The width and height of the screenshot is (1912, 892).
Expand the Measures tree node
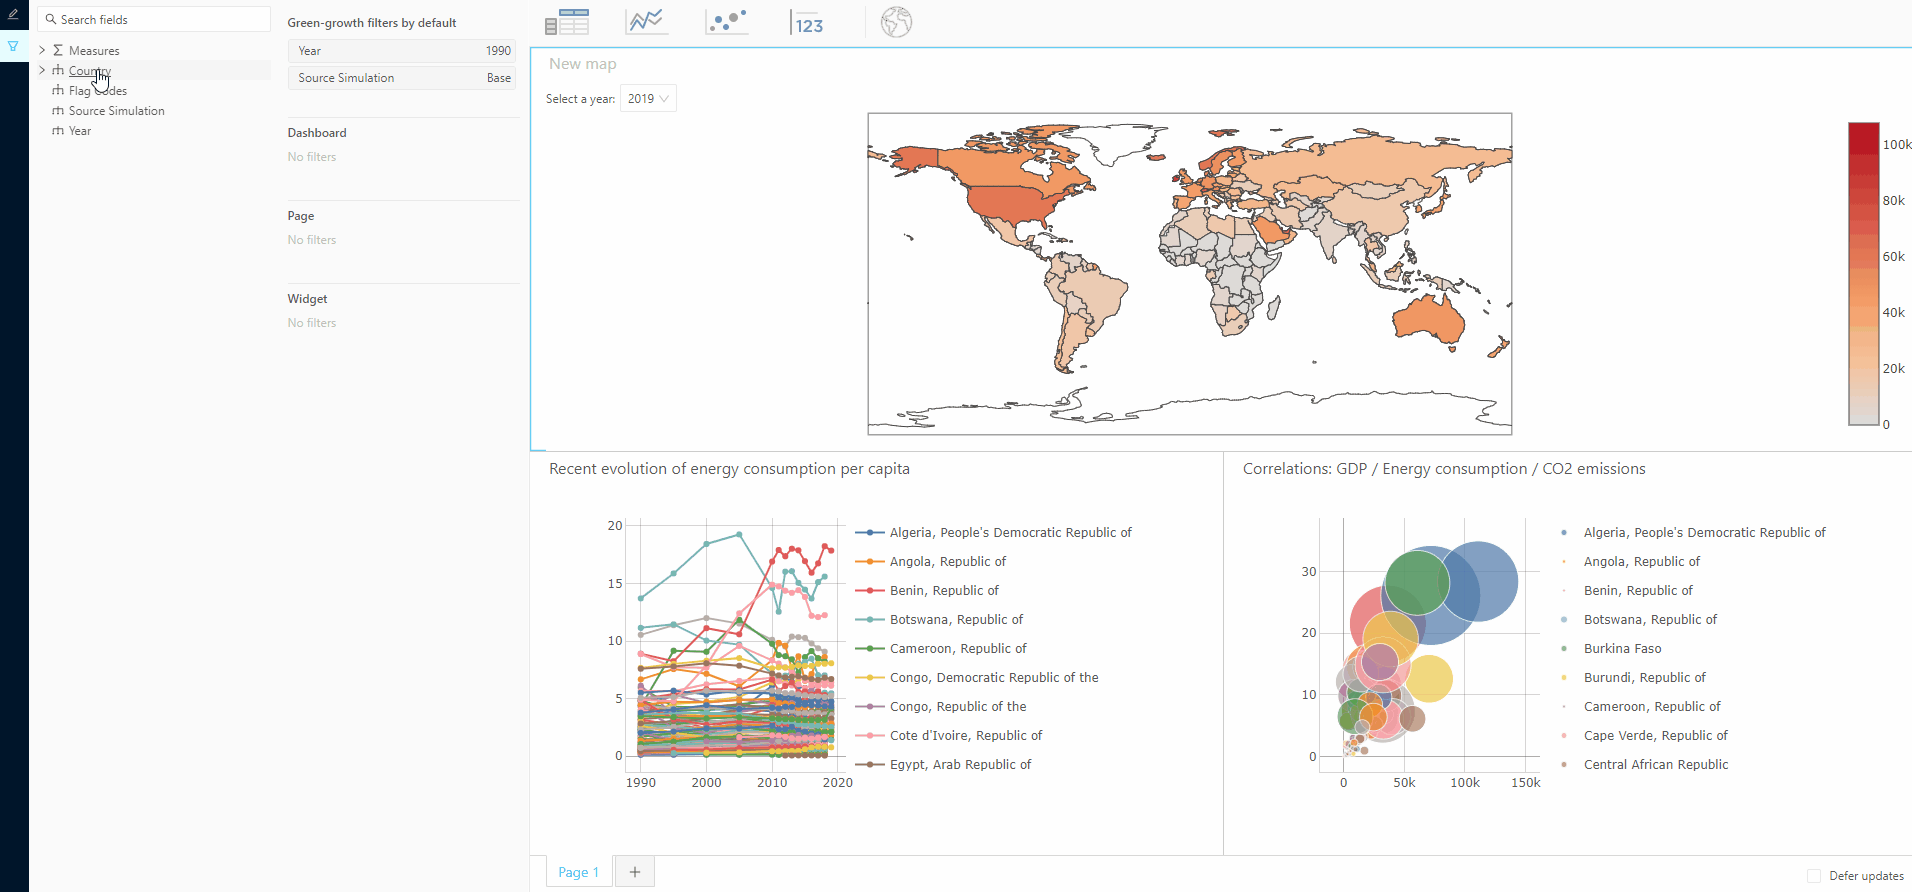coord(42,50)
